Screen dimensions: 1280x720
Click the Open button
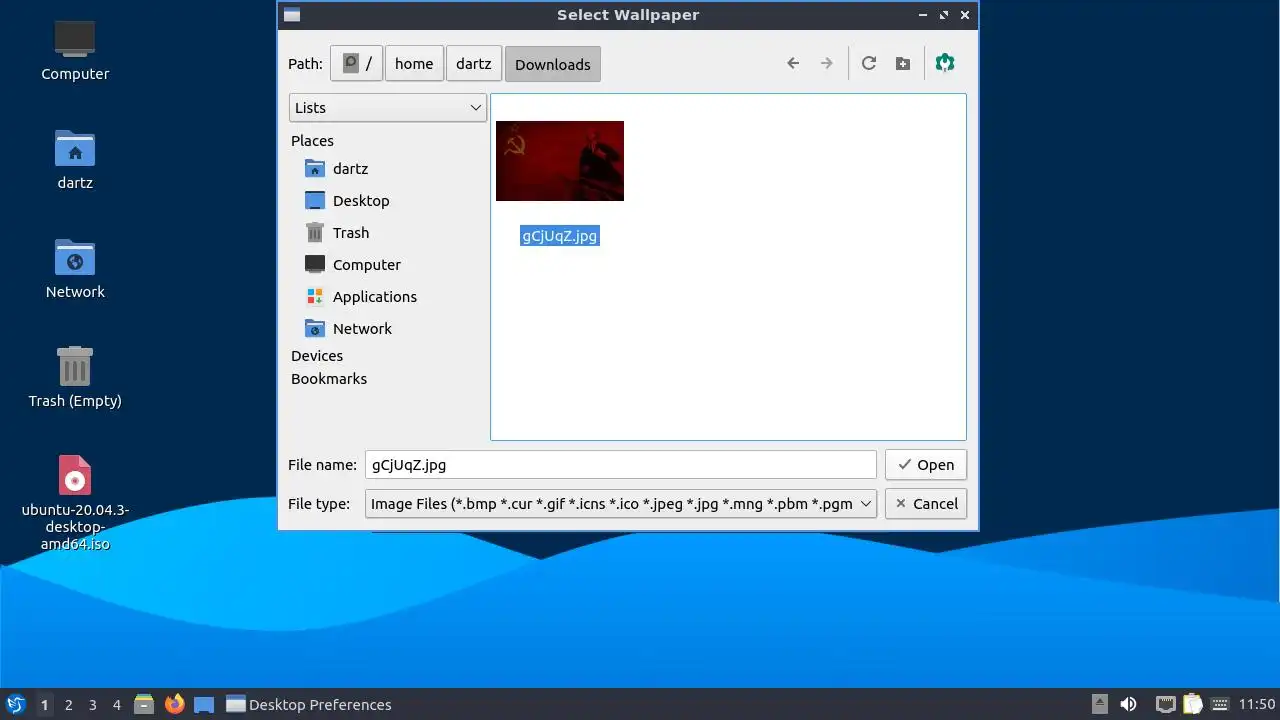point(926,465)
